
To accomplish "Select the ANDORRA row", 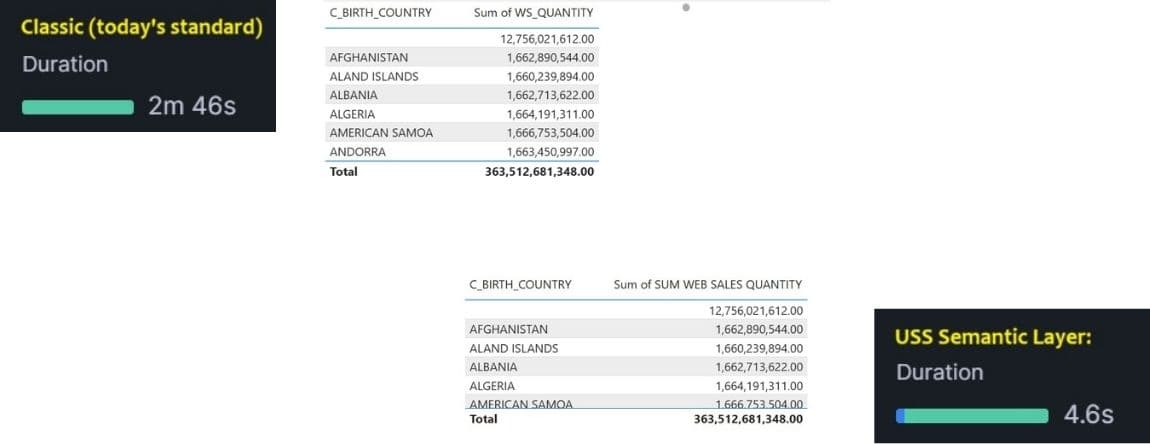I will coord(357,152).
